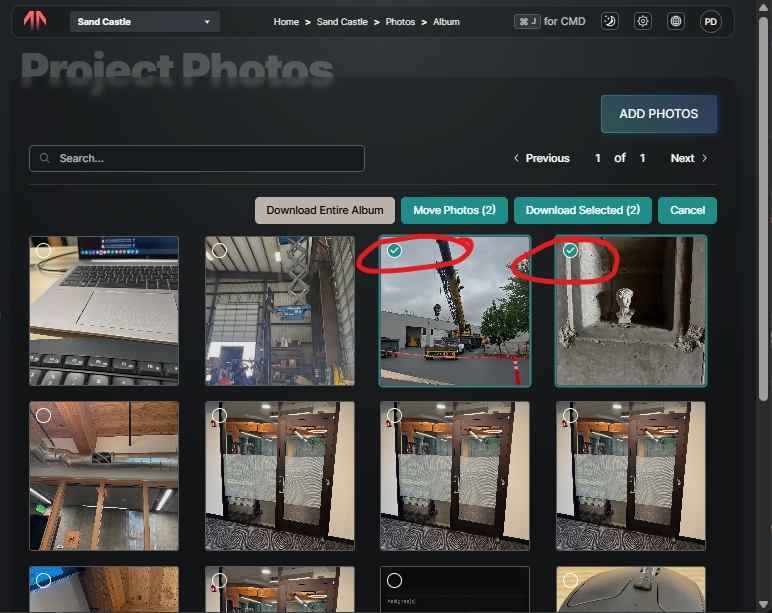The image size is (772, 613).
Task: Focus the Search photos field
Action: (x=196, y=159)
